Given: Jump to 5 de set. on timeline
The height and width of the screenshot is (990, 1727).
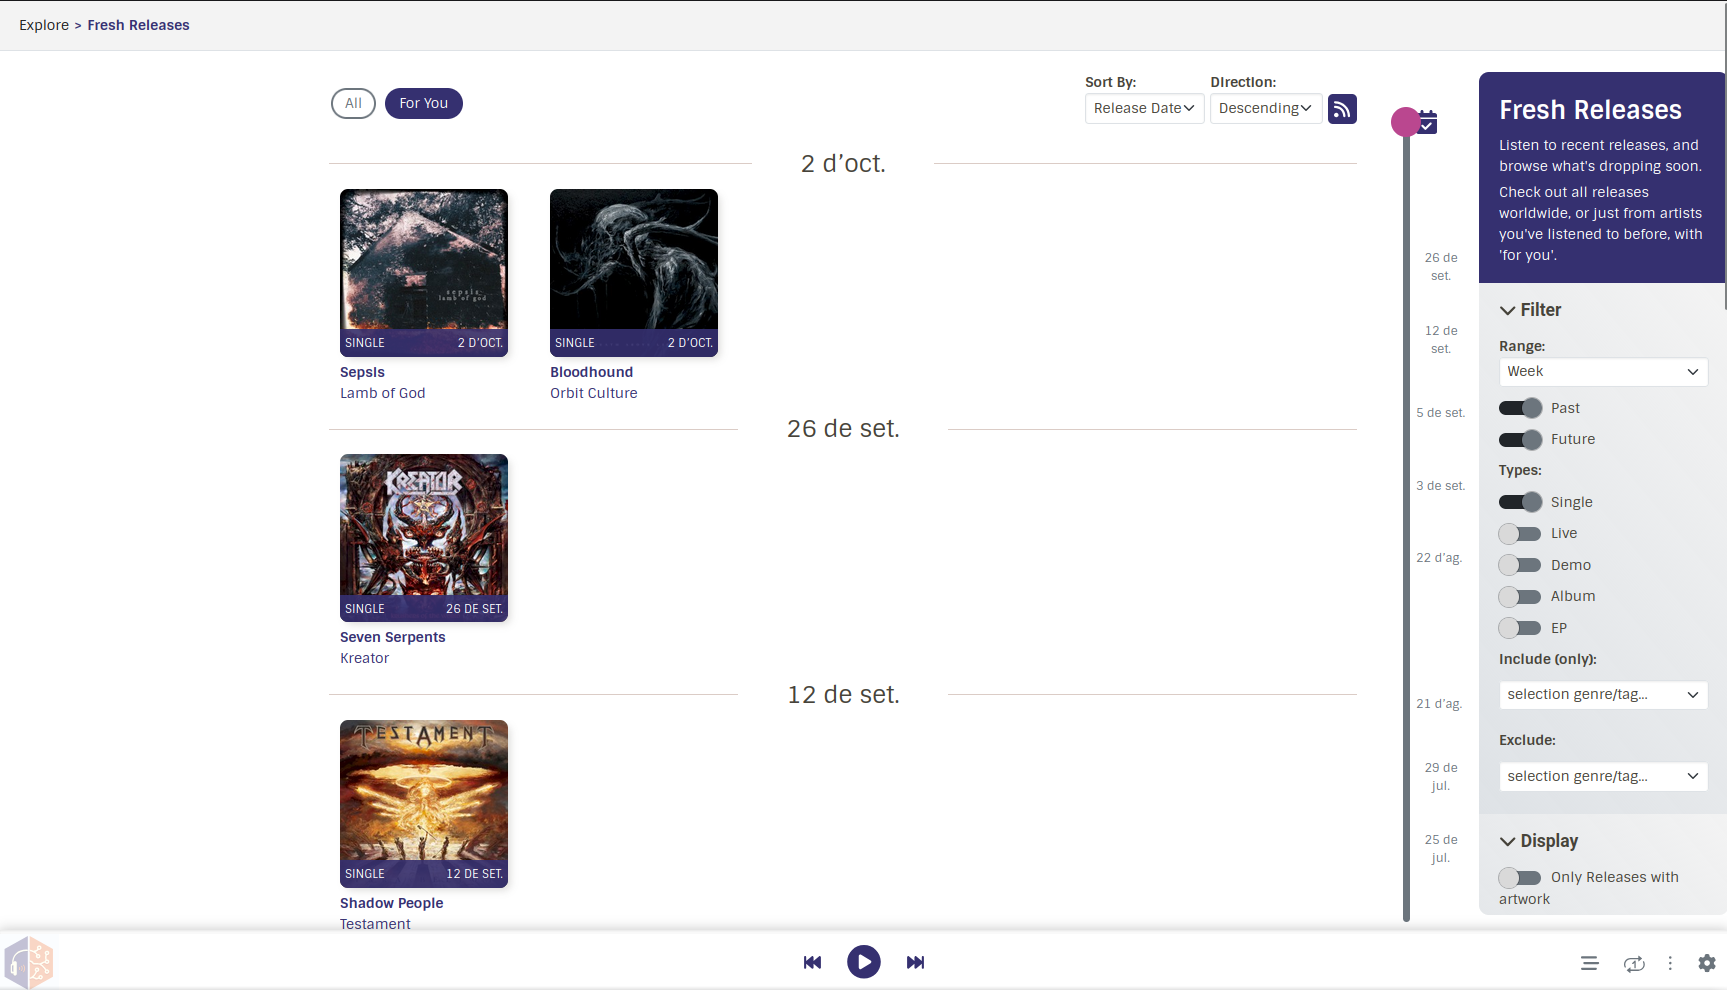Looking at the screenshot, I should [x=1440, y=413].
